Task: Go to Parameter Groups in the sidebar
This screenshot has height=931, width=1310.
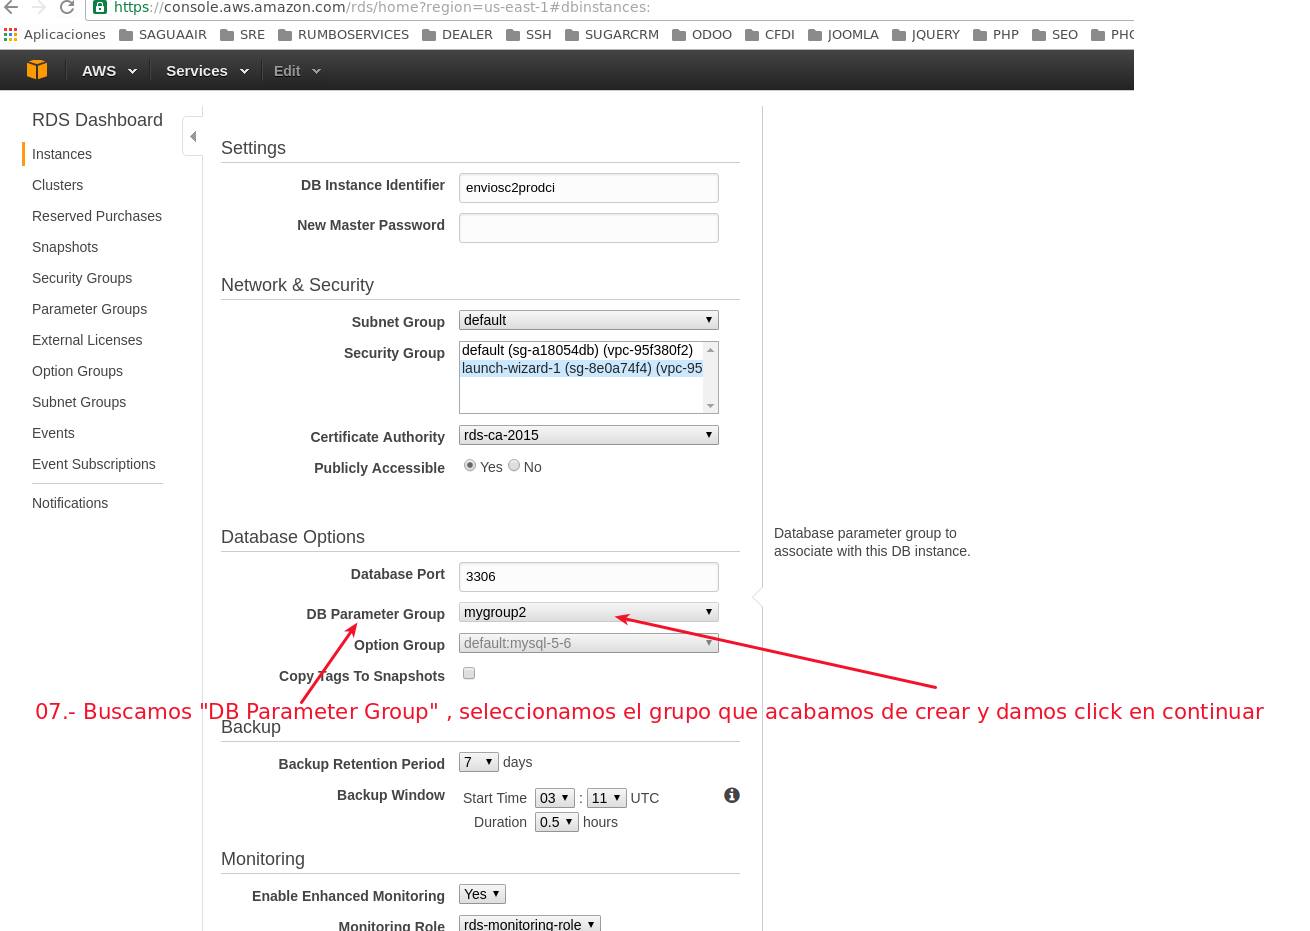Action: [x=90, y=309]
